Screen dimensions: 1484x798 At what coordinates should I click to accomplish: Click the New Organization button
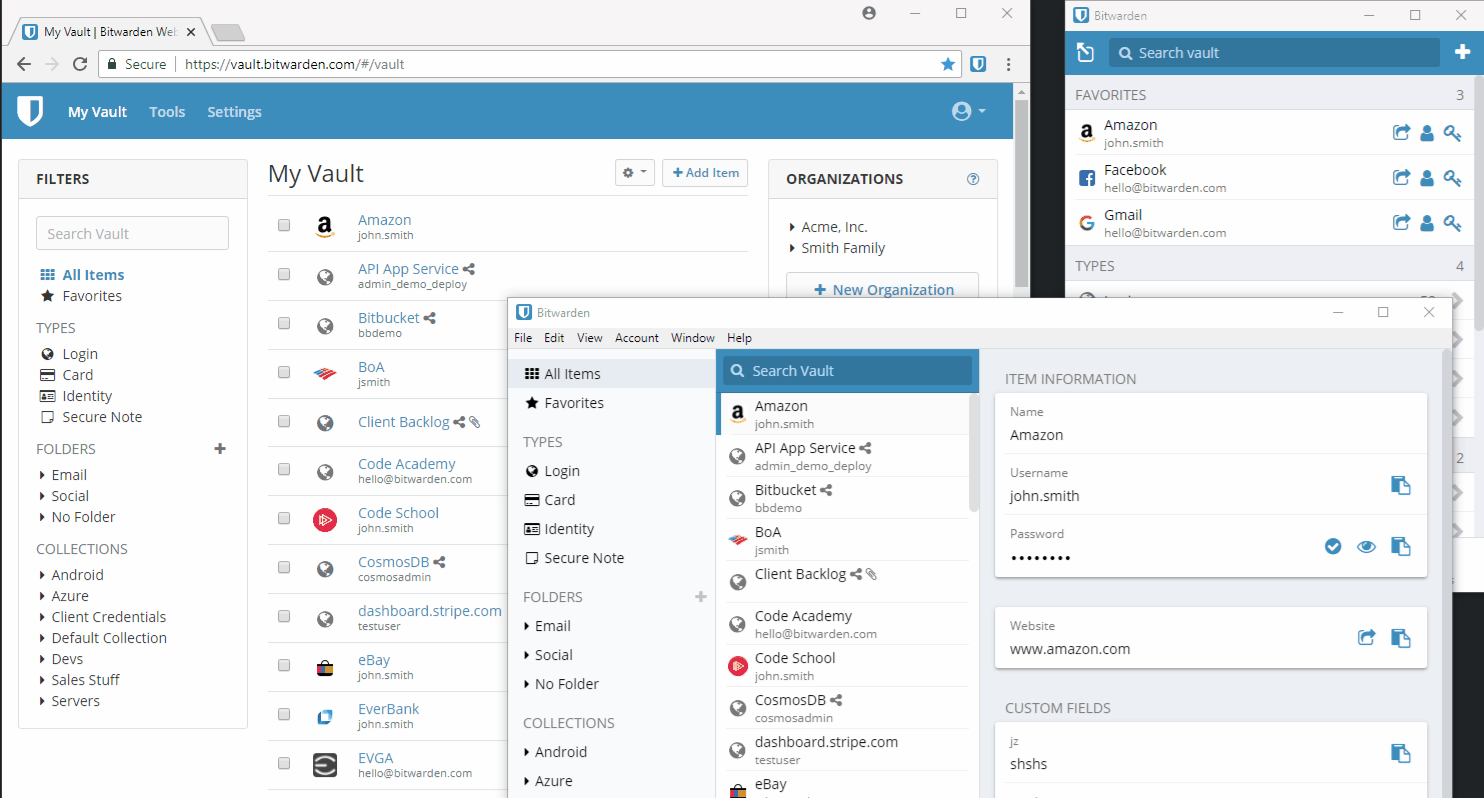pyautogui.click(x=882, y=285)
